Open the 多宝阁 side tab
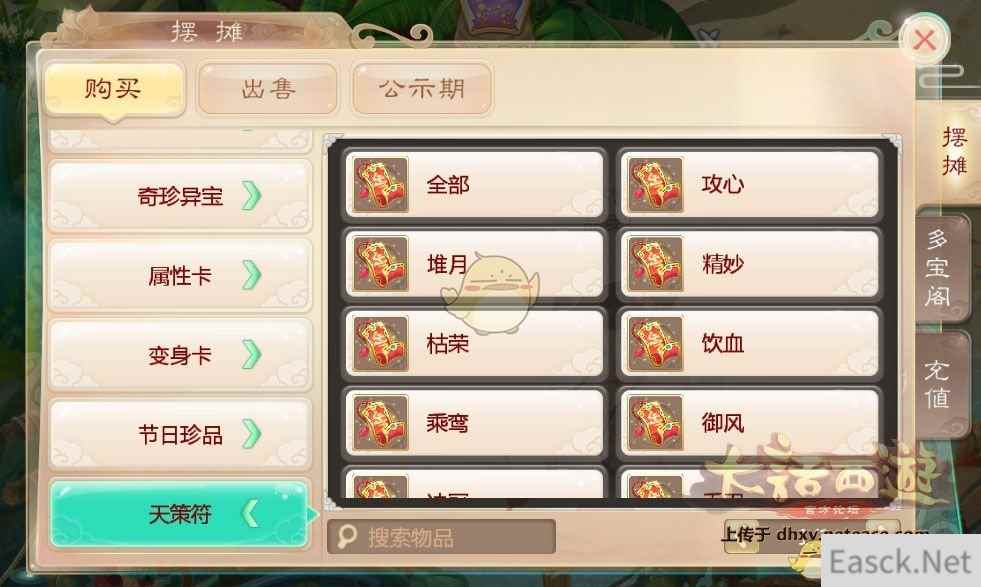Screen dimensions: 981x587 [938, 268]
